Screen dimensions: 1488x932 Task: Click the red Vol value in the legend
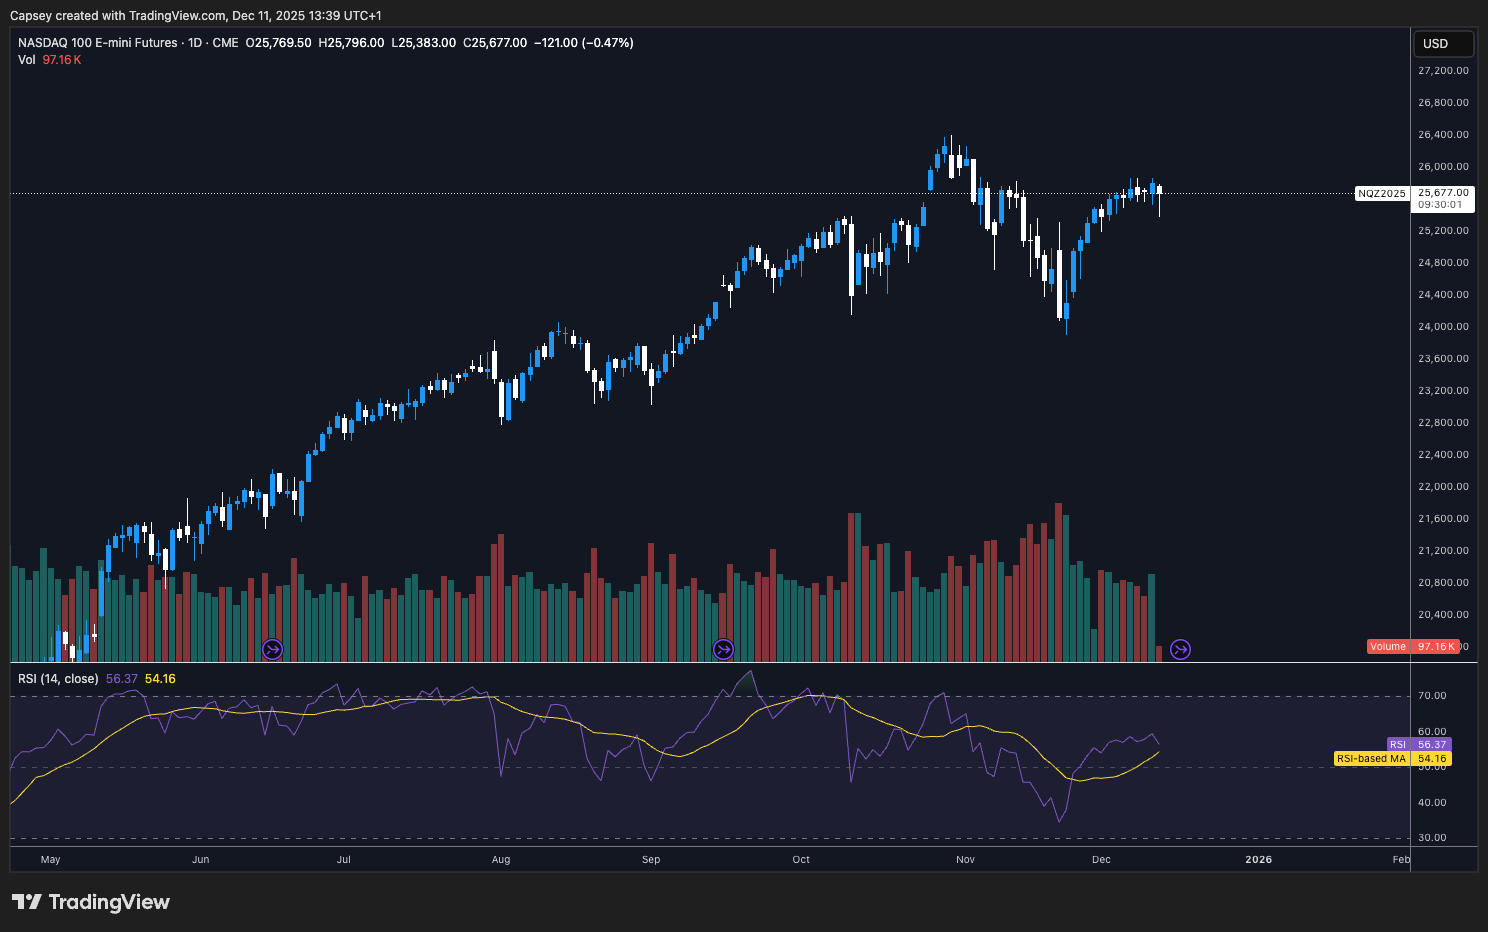coord(60,60)
